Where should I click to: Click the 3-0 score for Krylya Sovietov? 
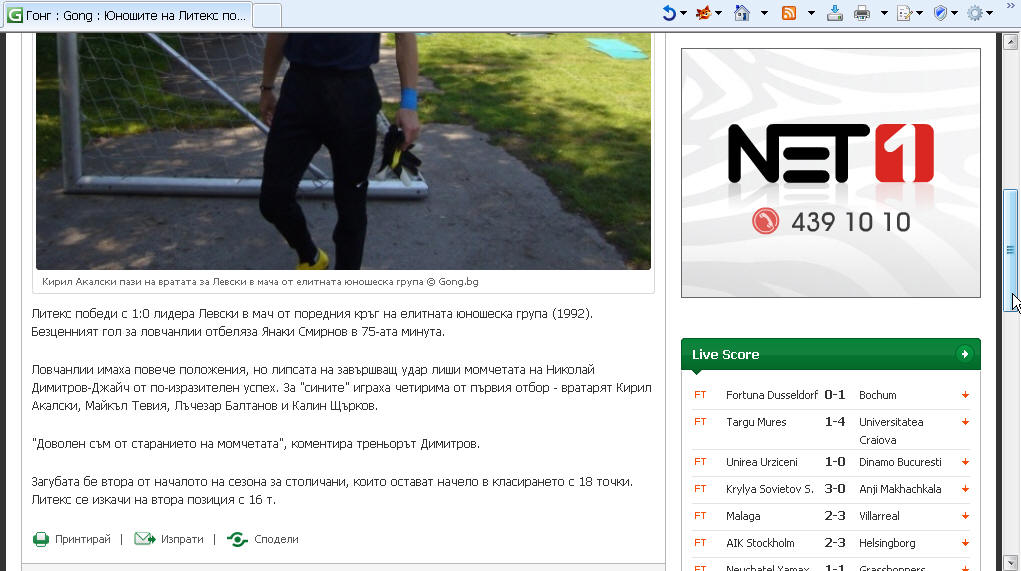click(835, 489)
